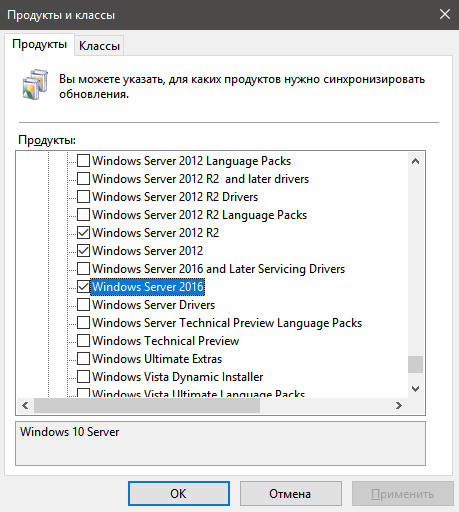Image resolution: width=459 pixels, height=512 pixels.
Task: Uncheck the Windows Server 2012 R2 checkbox
Action: click(x=83, y=233)
